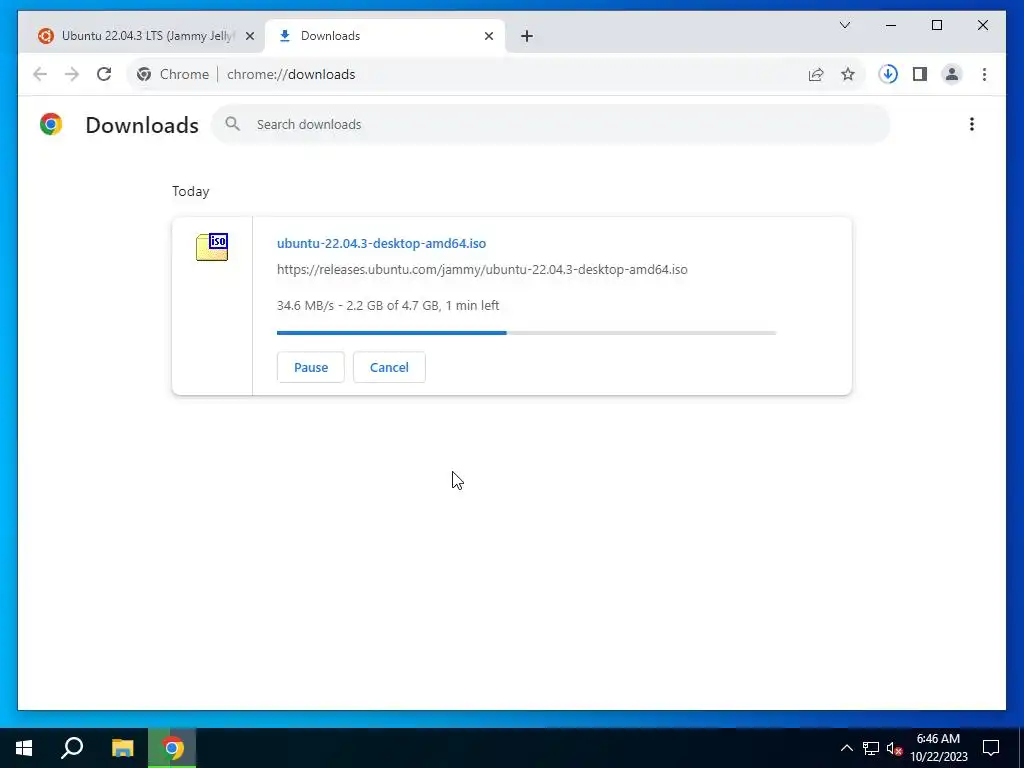Open the ubuntu-22.04.3-desktop-amd64.iso file link

point(381,243)
